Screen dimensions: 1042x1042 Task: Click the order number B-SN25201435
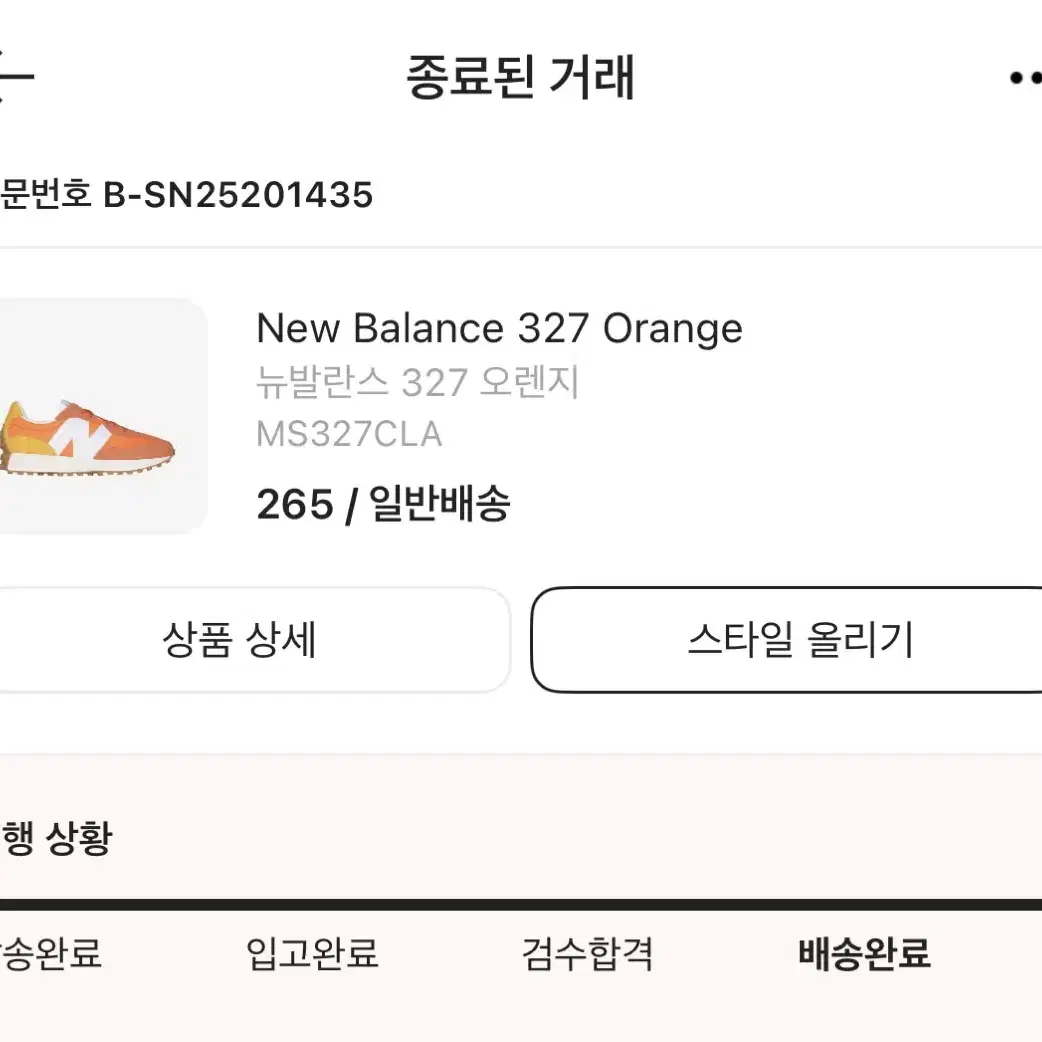pos(238,195)
